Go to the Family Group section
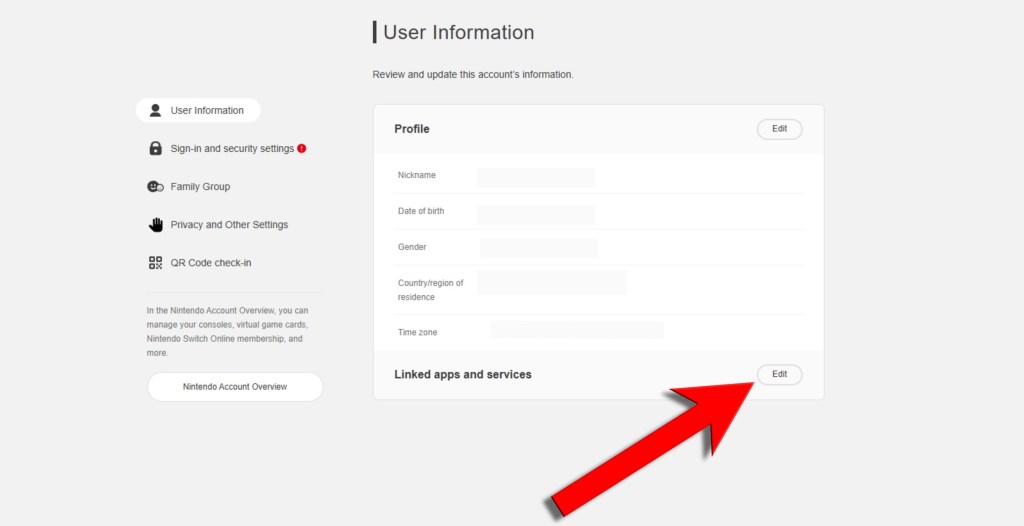The width and height of the screenshot is (1024, 526). click(x=200, y=187)
